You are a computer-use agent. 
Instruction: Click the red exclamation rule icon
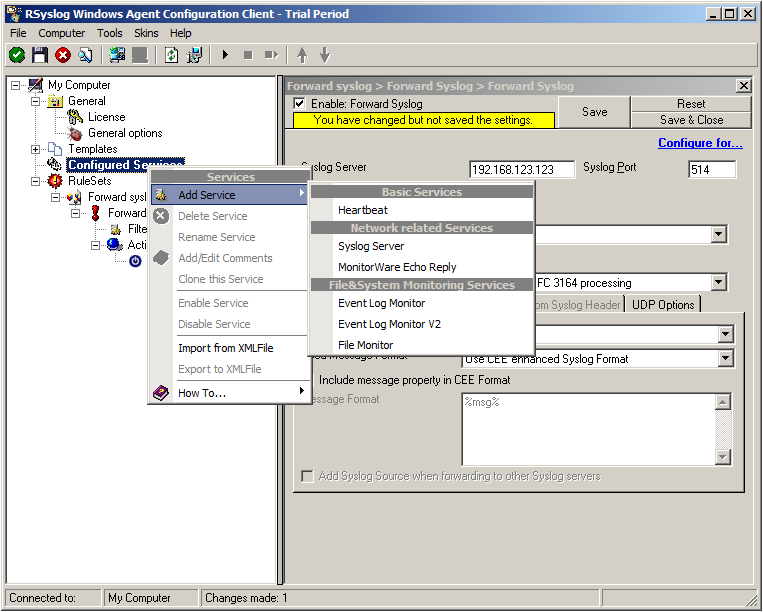point(95,213)
